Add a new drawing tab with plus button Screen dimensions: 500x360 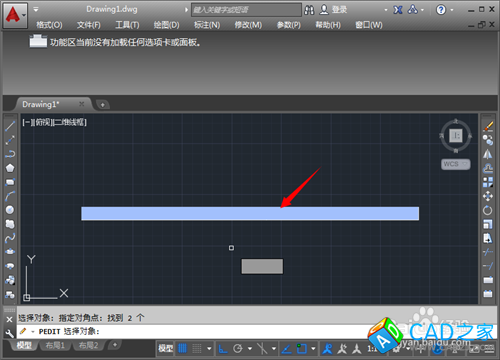(x=103, y=105)
